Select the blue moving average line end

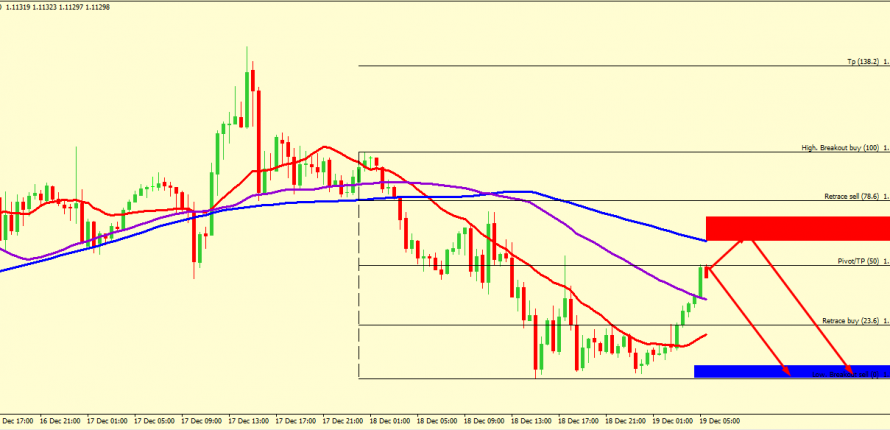coord(704,241)
